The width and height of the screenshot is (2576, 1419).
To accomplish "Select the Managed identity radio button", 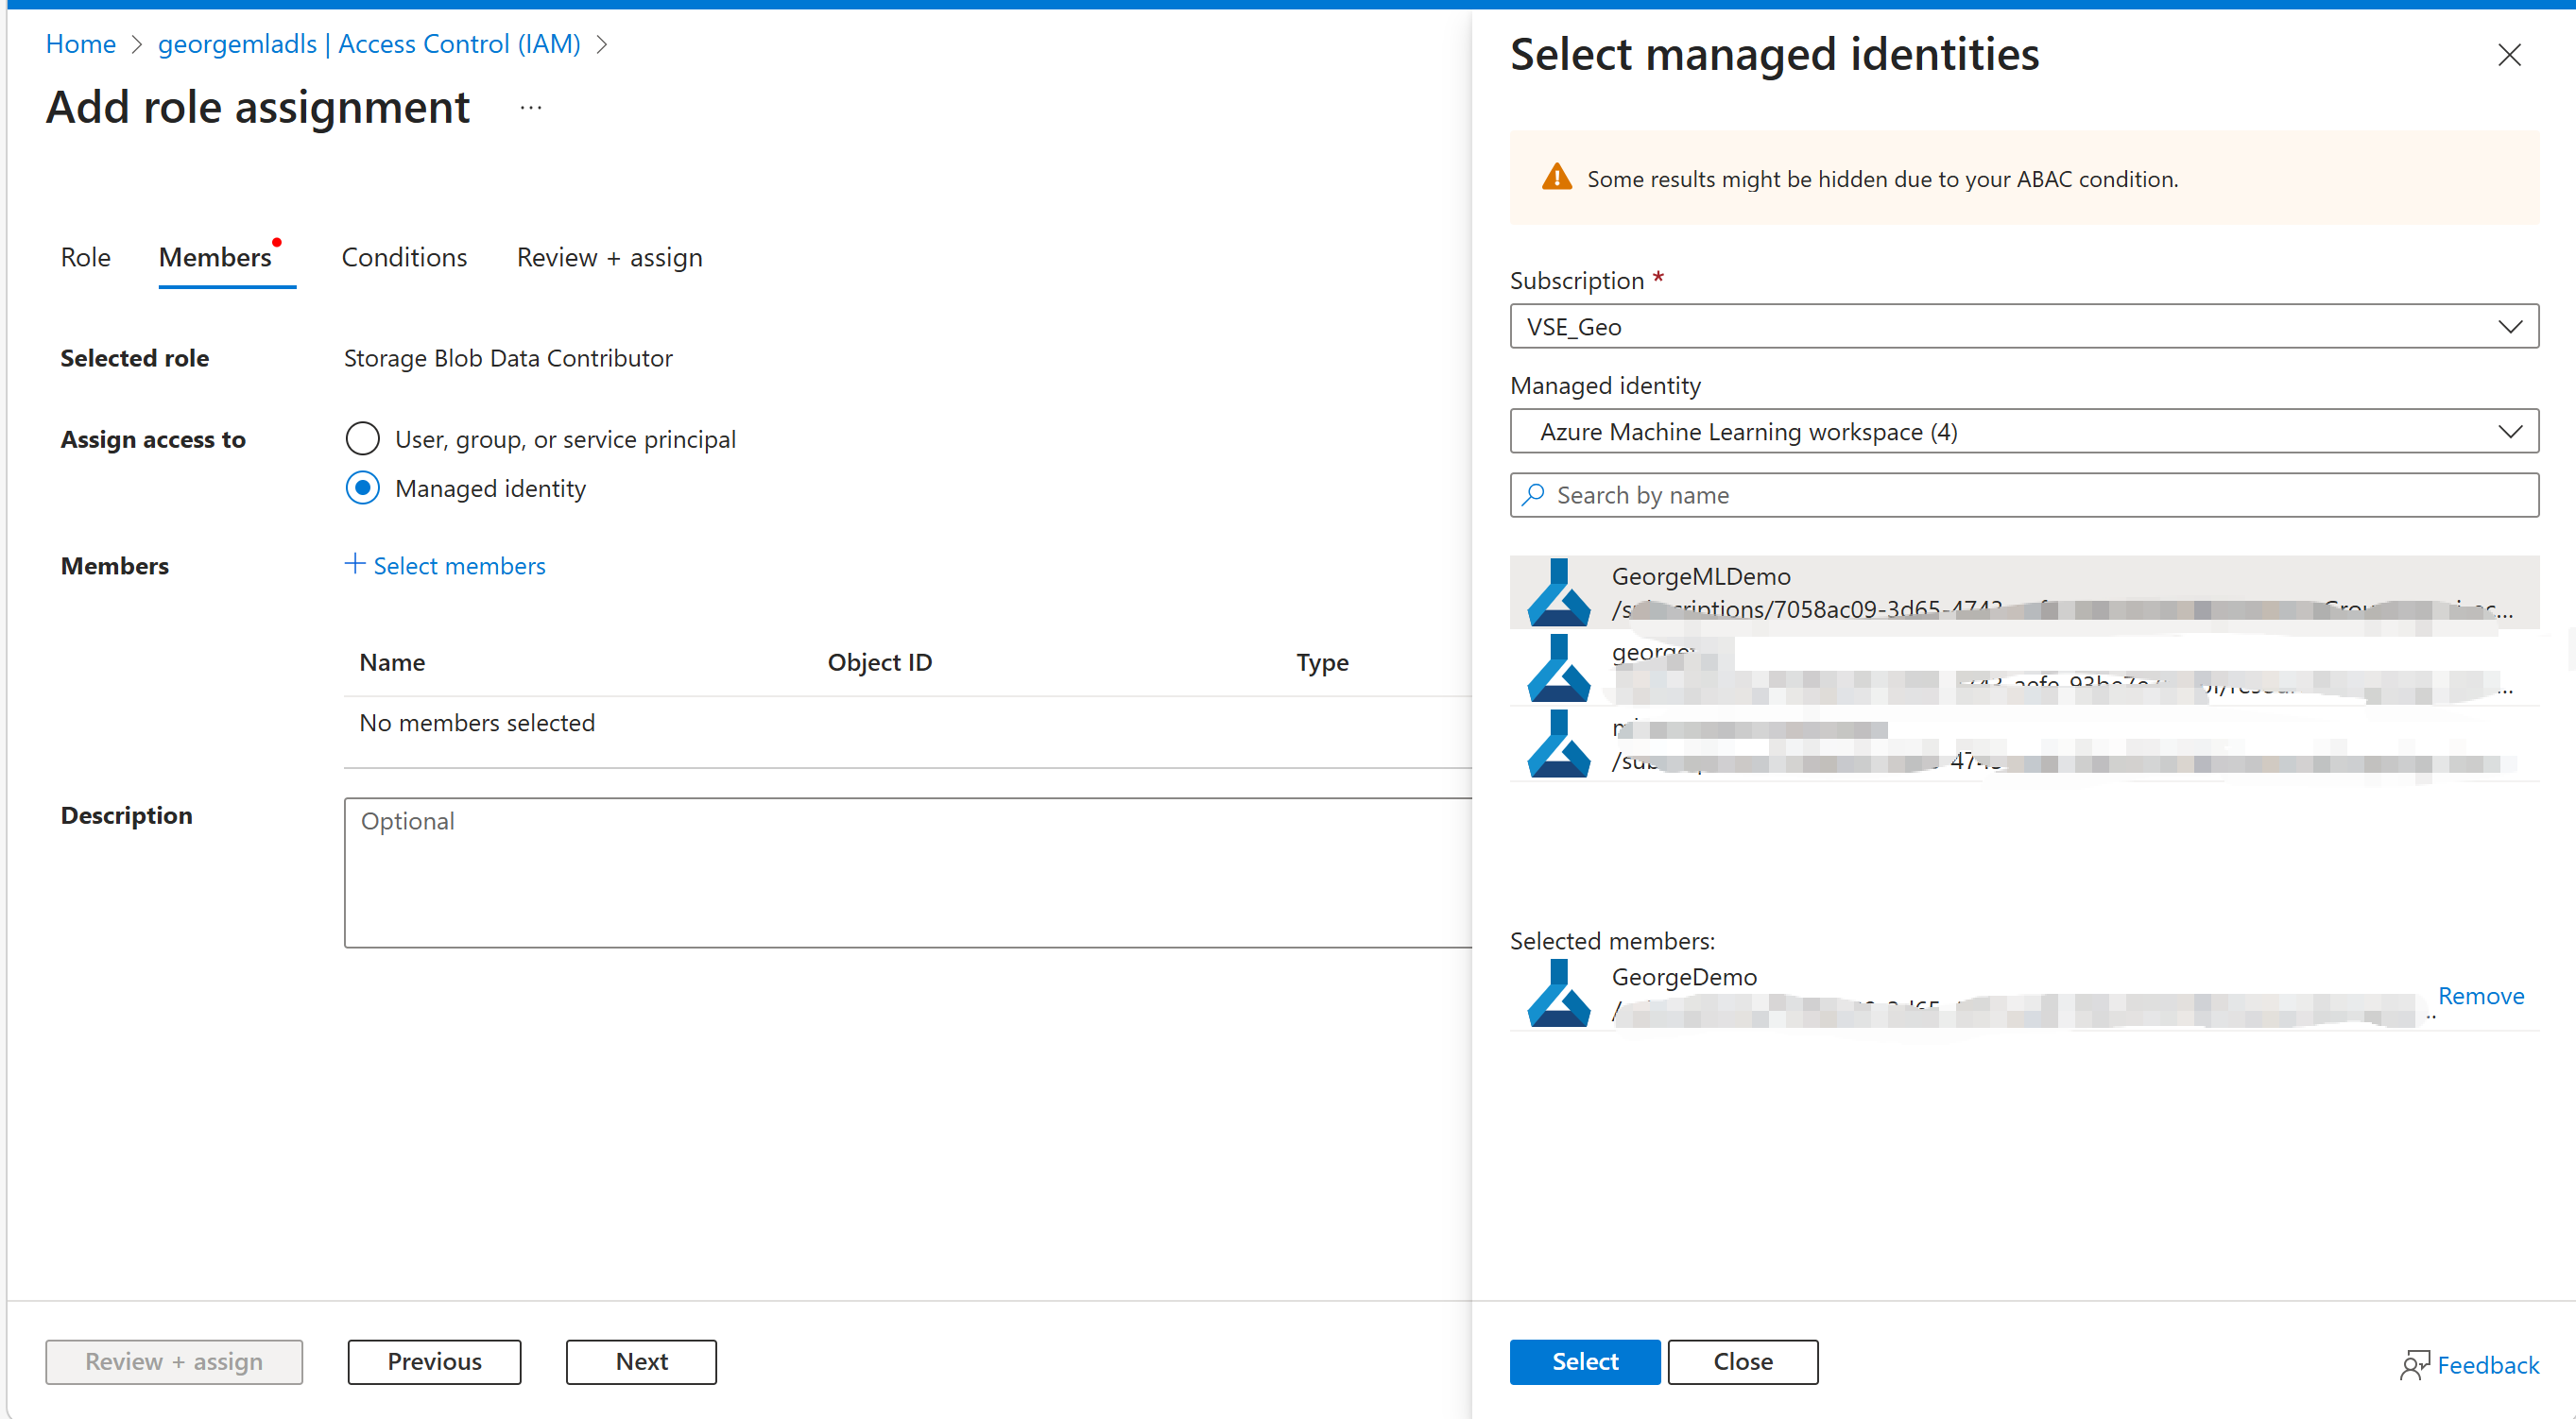I will [x=362, y=488].
